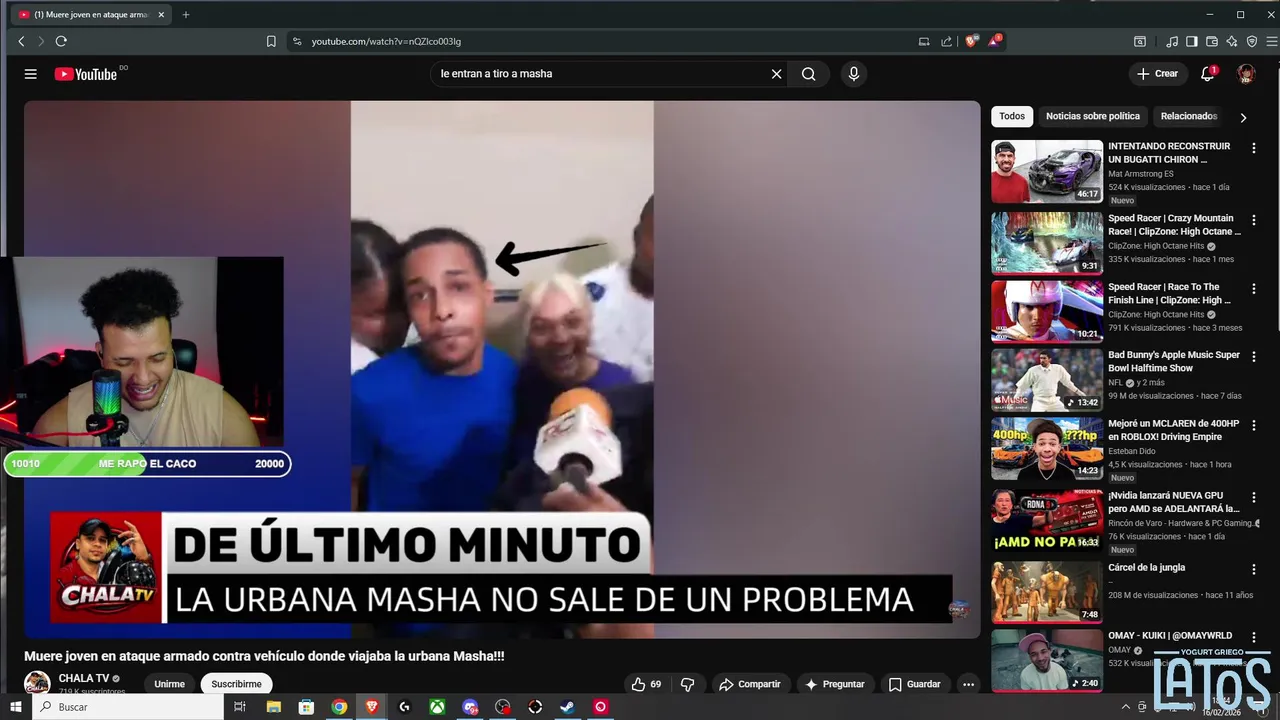Screen dimensions: 1280x720
Task: Open options for Race To The Finish Line video
Action: [1253, 288]
